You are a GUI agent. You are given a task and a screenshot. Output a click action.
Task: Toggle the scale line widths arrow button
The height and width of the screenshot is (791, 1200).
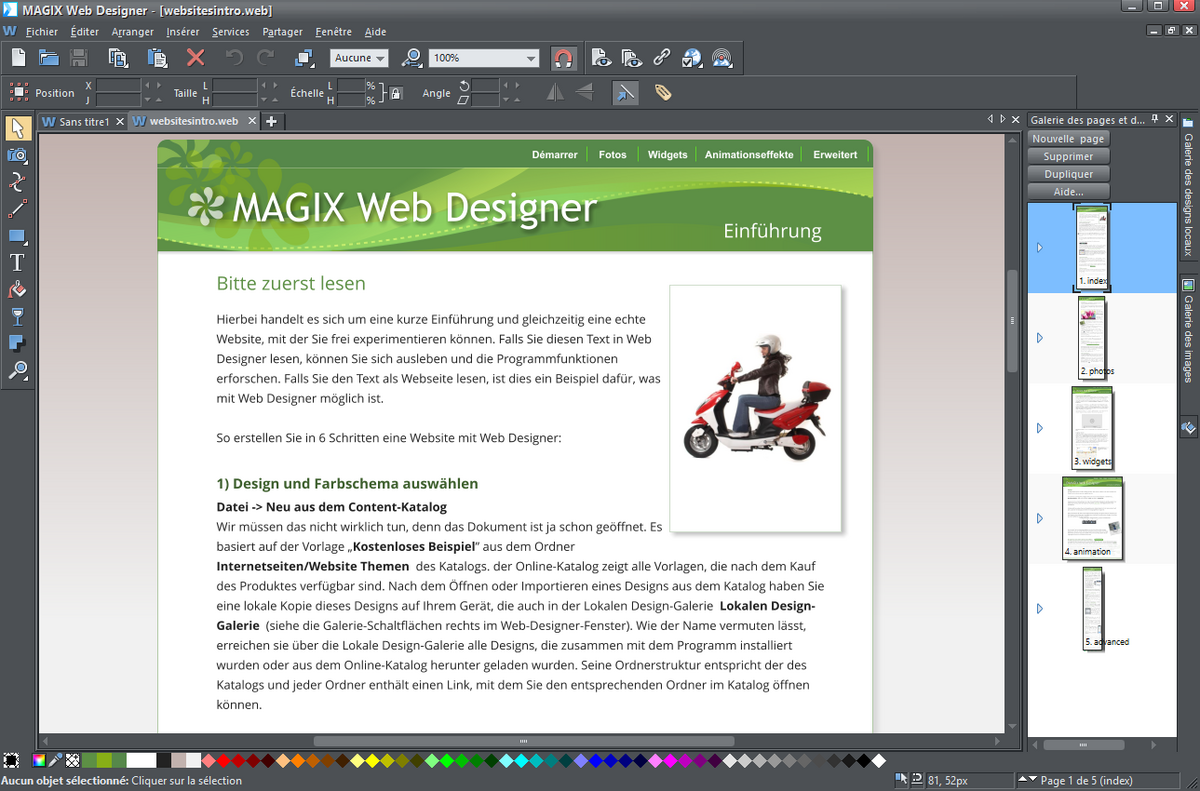tap(625, 93)
